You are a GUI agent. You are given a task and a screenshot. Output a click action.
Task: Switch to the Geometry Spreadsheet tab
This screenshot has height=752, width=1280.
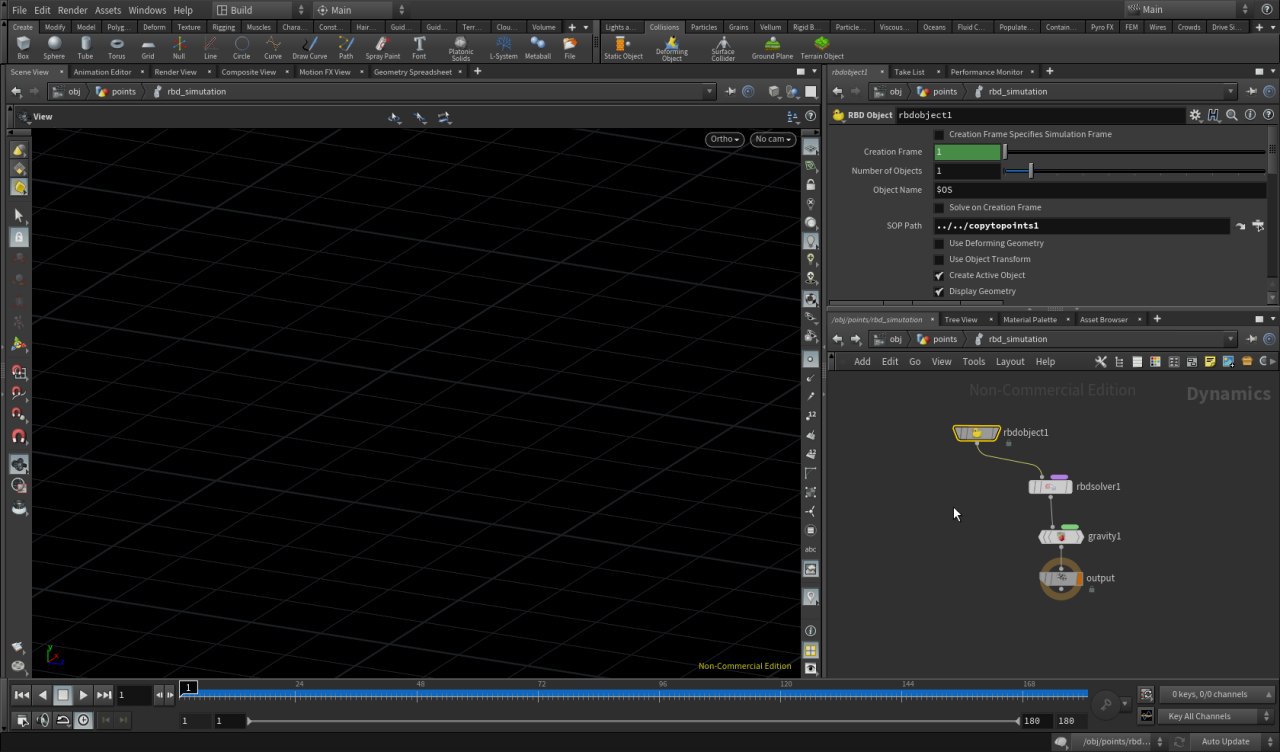click(x=413, y=72)
